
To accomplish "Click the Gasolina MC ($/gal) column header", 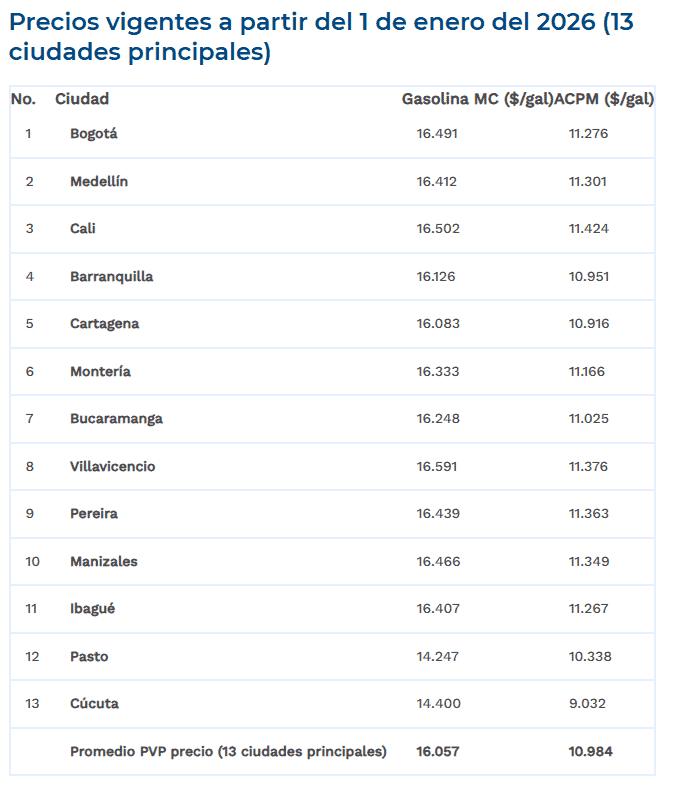I will (477, 99).
